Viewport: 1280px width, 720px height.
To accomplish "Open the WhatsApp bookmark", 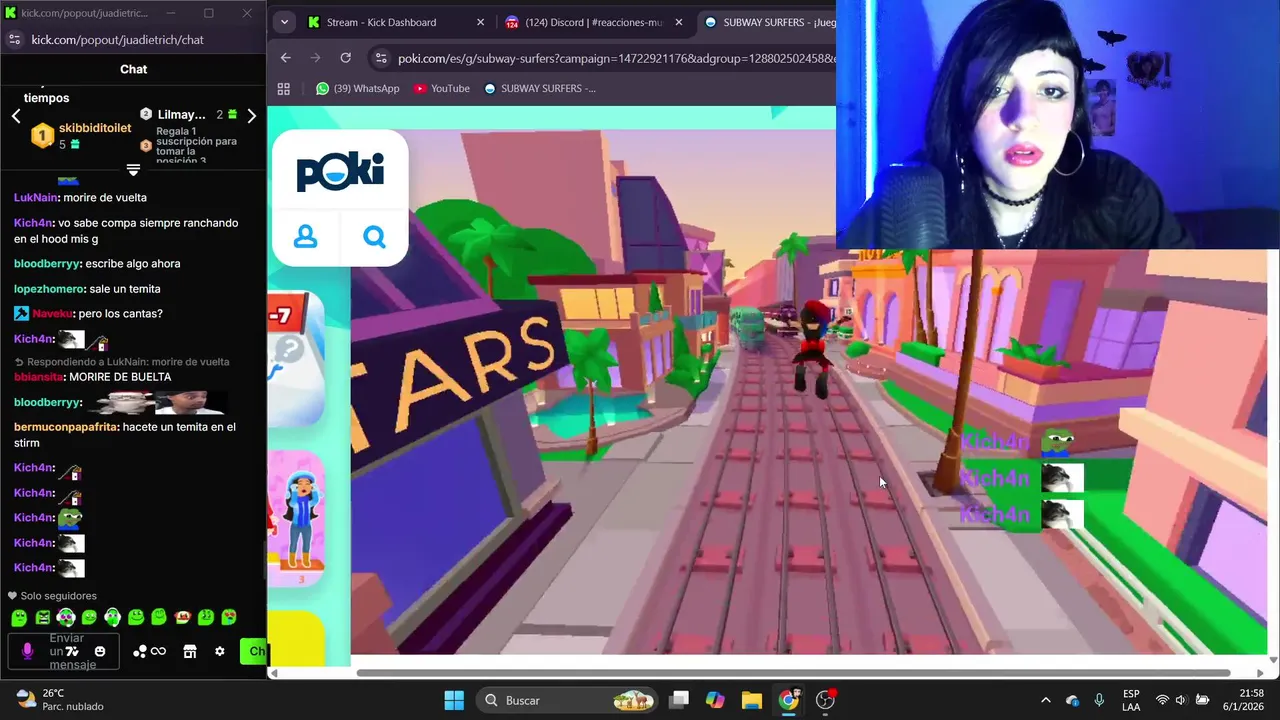I will tap(357, 88).
